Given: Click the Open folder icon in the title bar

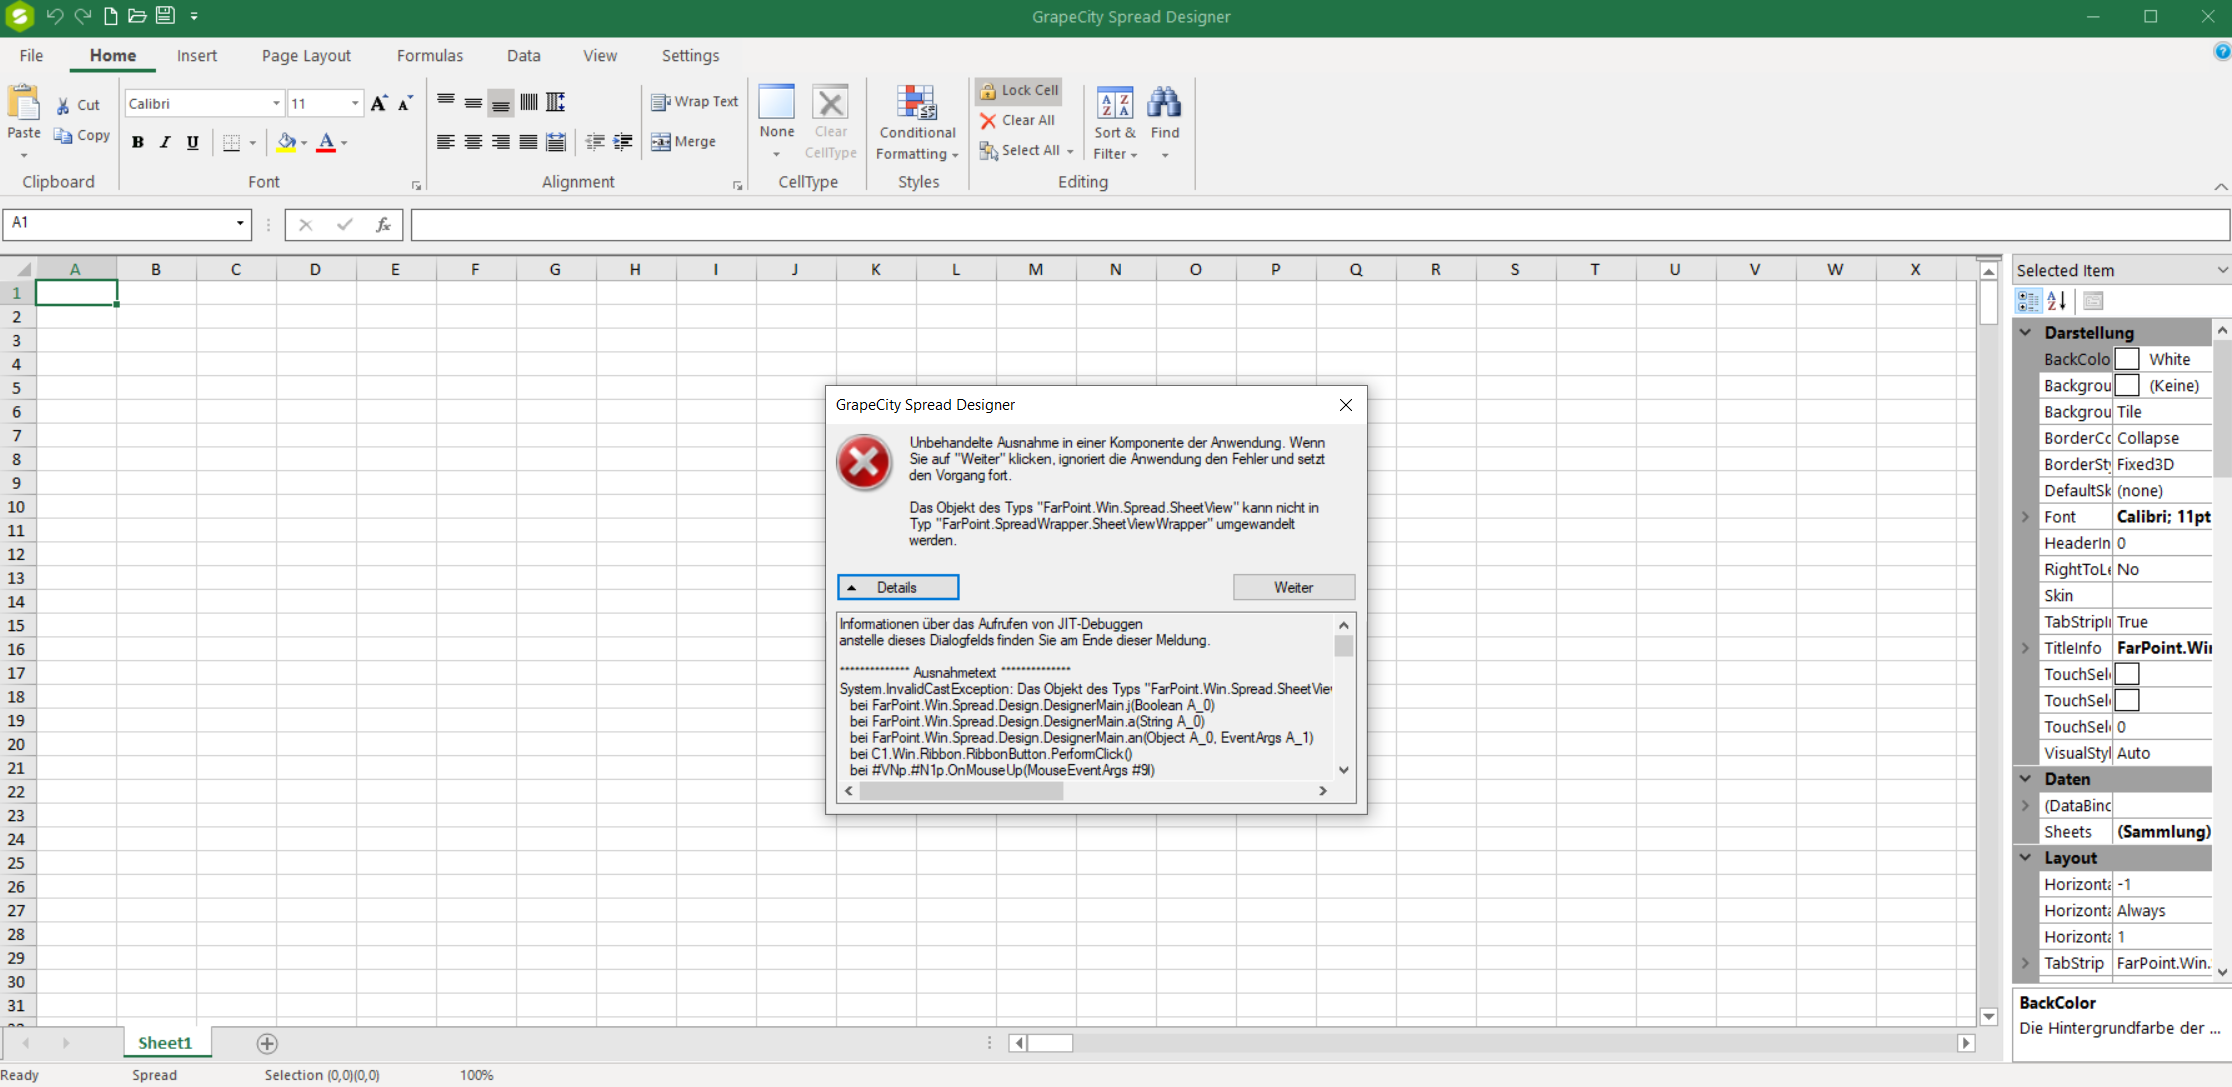Looking at the screenshot, I should (137, 16).
